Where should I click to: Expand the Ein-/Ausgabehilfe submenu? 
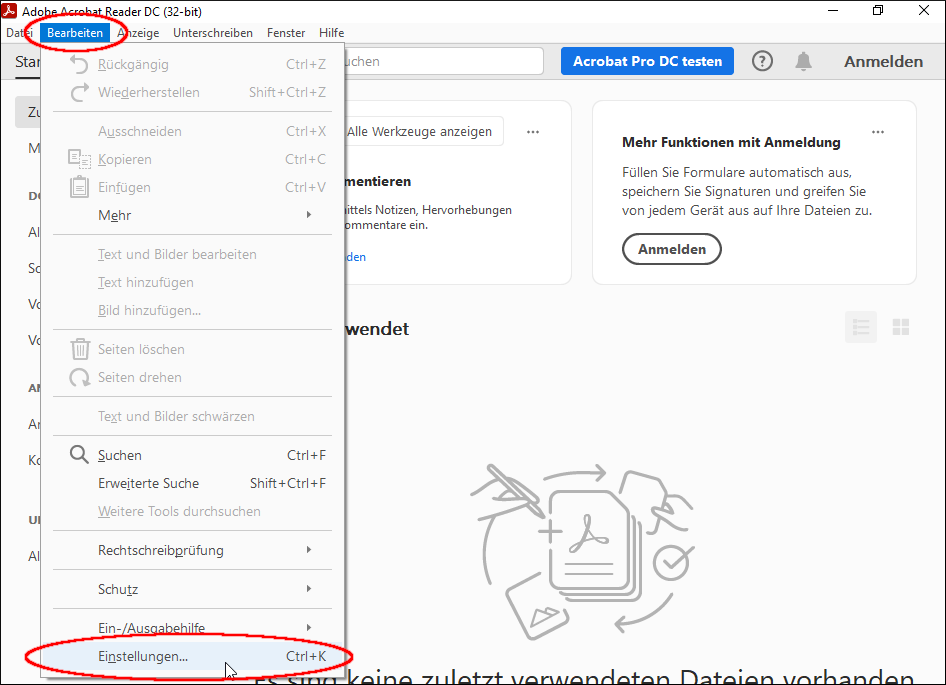point(193,628)
